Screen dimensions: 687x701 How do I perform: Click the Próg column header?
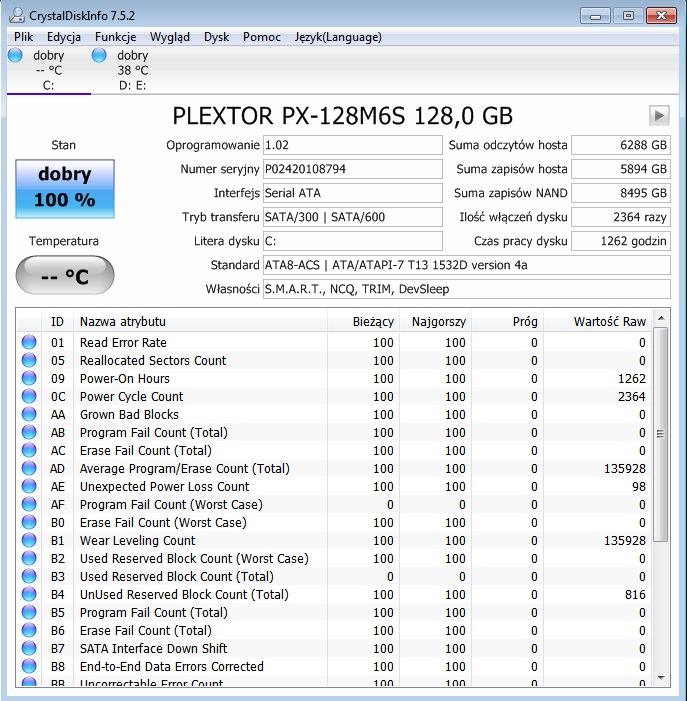point(507,321)
